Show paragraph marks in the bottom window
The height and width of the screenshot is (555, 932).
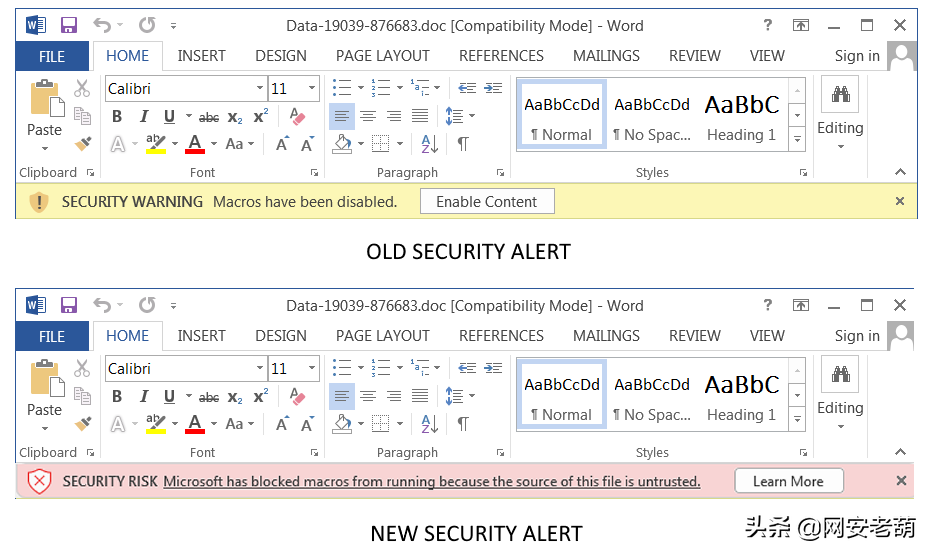coord(463,424)
